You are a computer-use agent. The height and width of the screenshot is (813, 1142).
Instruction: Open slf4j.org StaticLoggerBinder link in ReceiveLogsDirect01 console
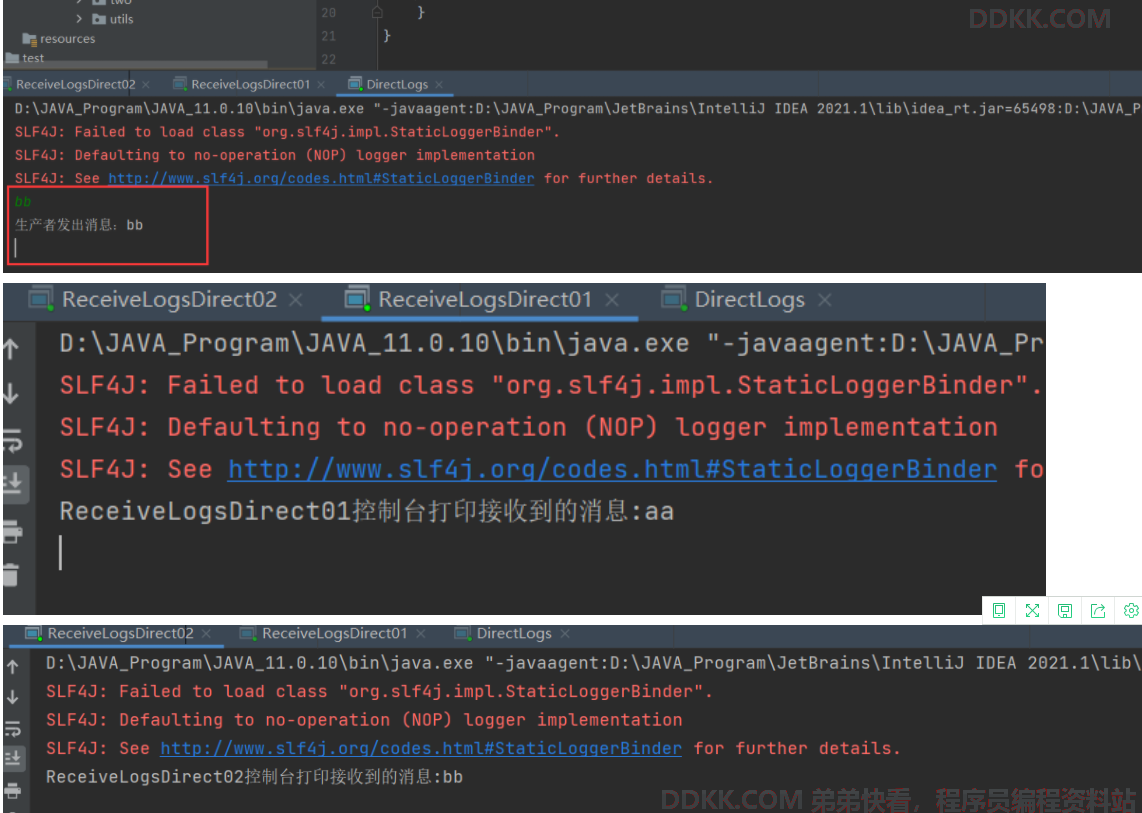[613, 469]
